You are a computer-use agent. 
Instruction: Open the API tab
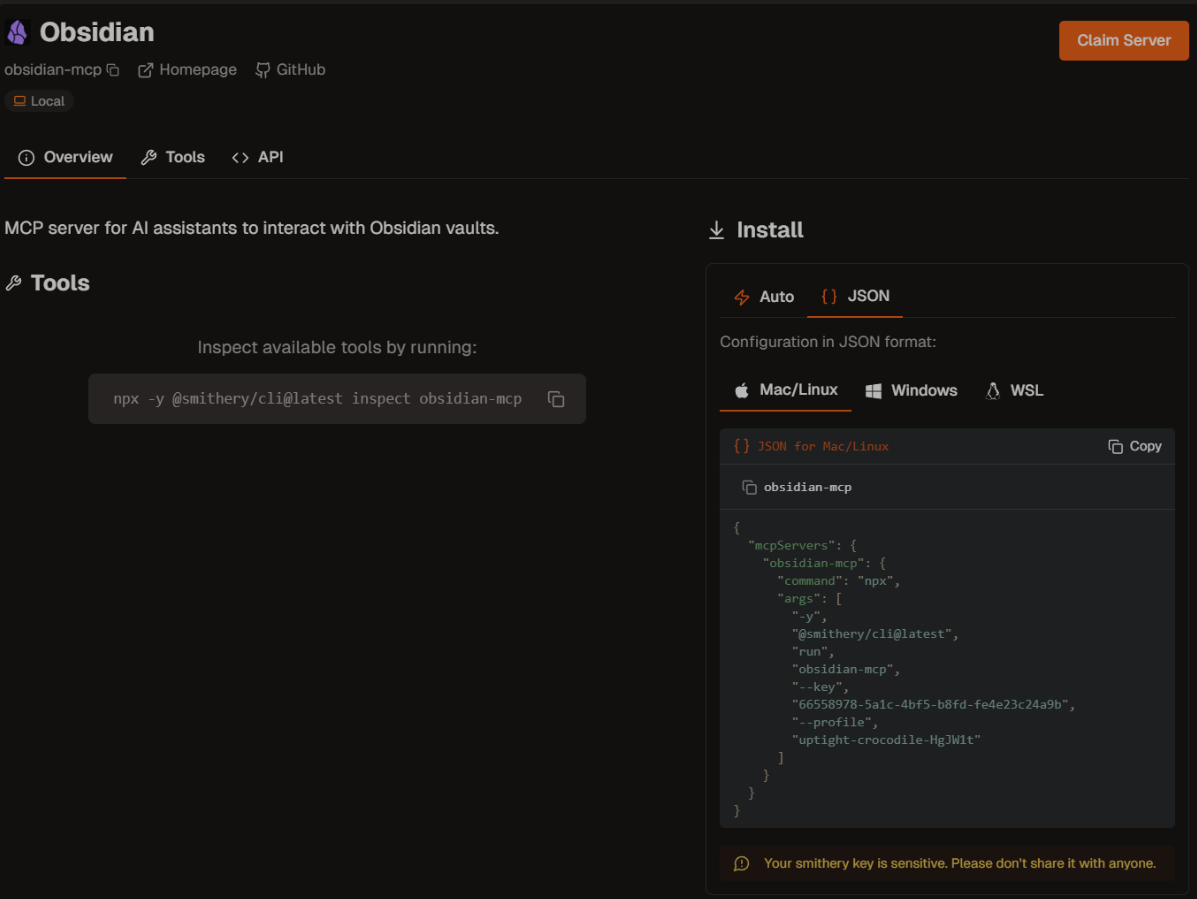pos(258,157)
